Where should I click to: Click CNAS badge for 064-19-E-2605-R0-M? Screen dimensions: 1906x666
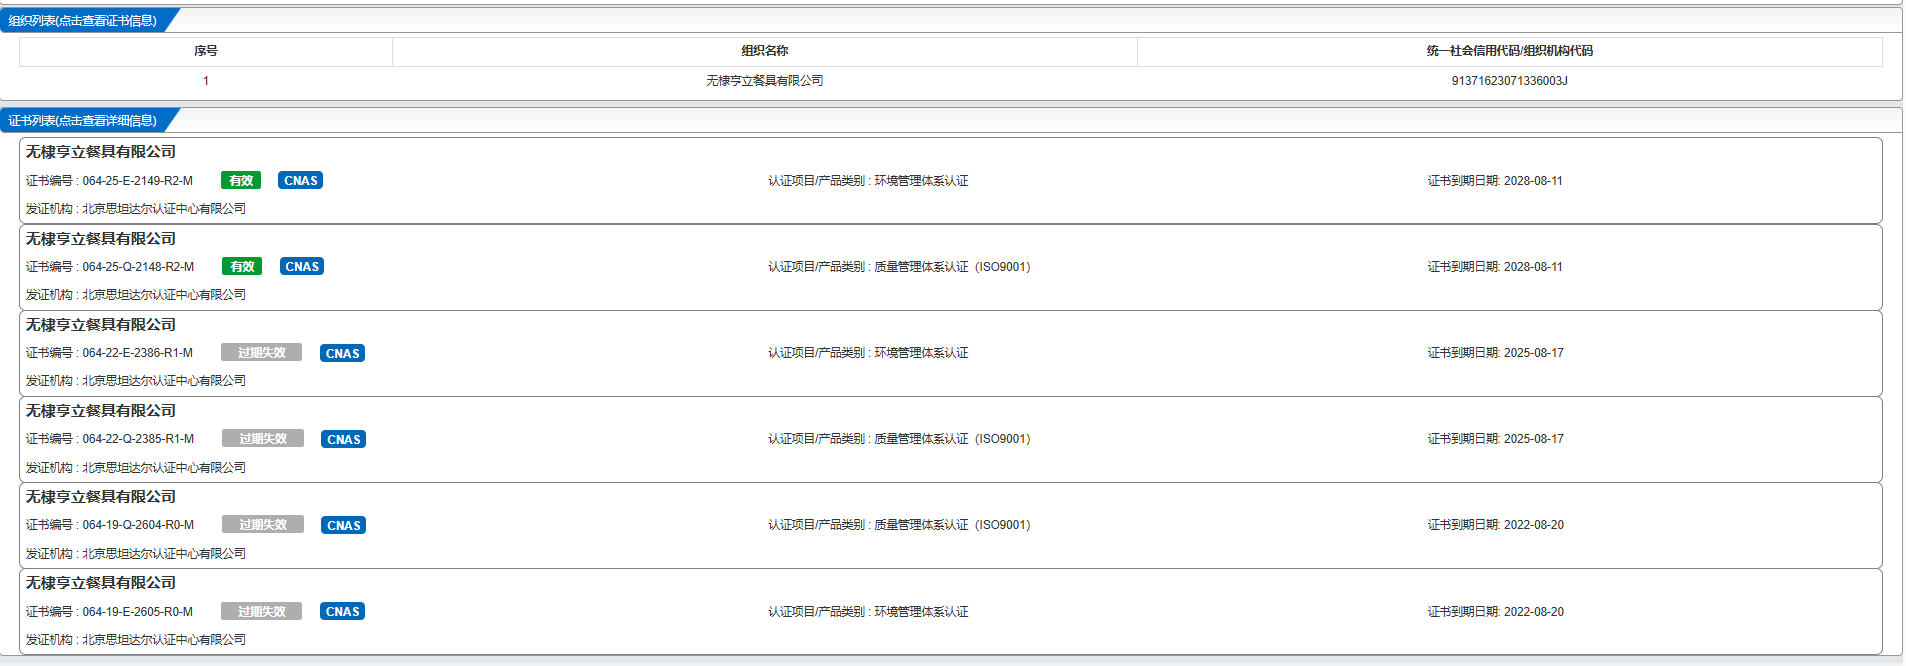pos(342,611)
